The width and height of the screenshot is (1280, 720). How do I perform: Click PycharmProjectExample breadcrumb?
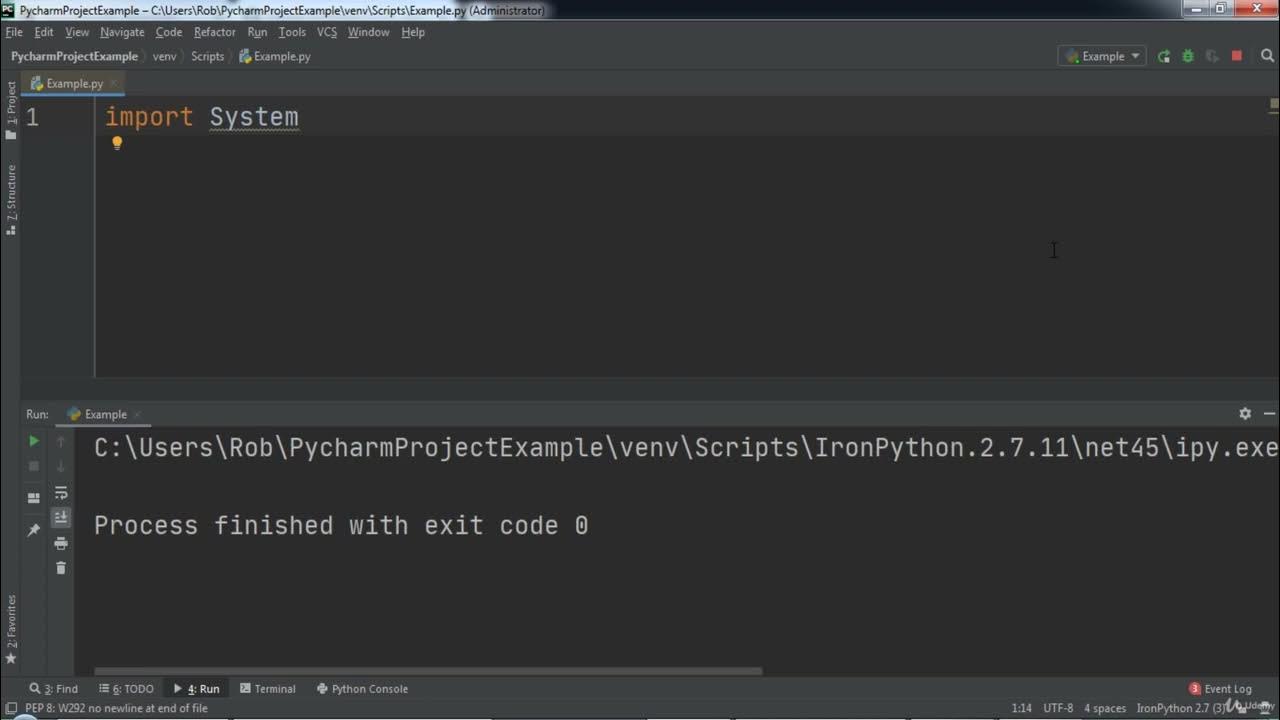tap(74, 57)
